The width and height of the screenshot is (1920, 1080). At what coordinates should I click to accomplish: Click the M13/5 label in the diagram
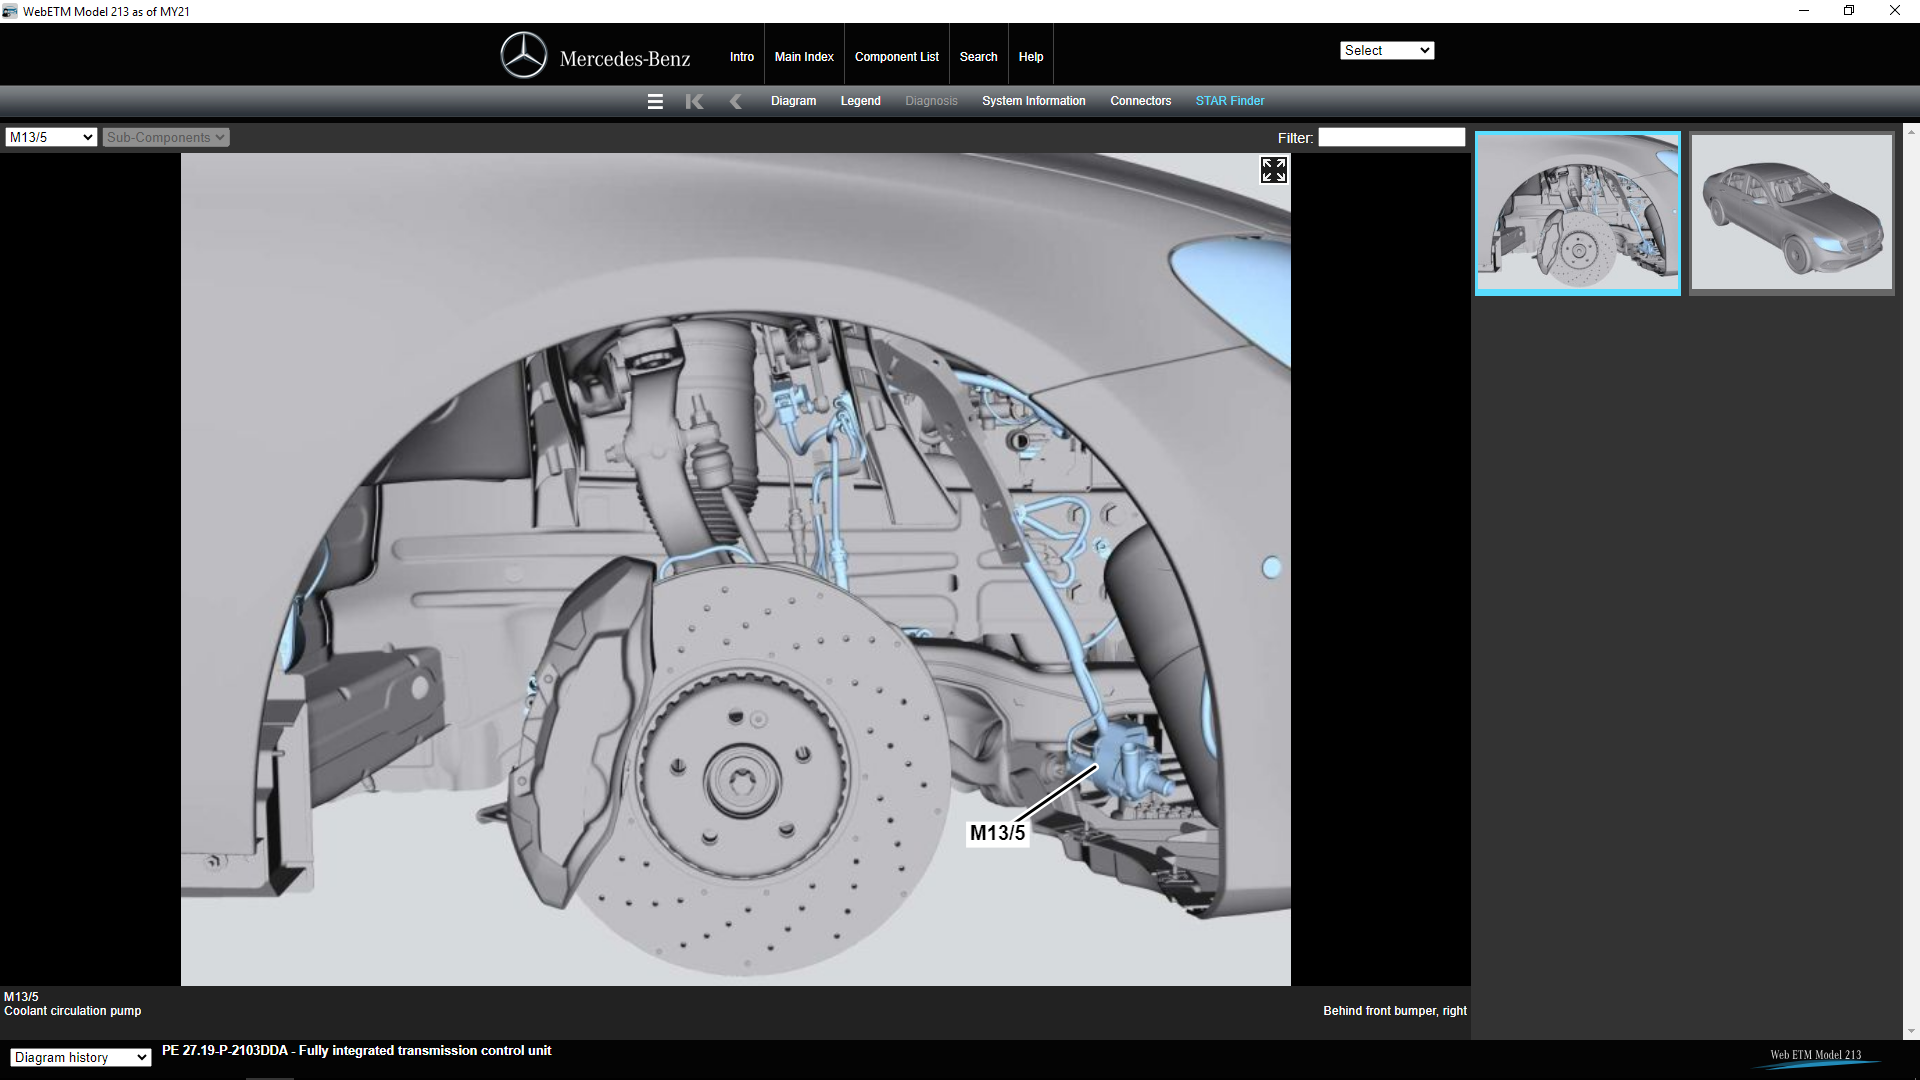click(997, 833)
